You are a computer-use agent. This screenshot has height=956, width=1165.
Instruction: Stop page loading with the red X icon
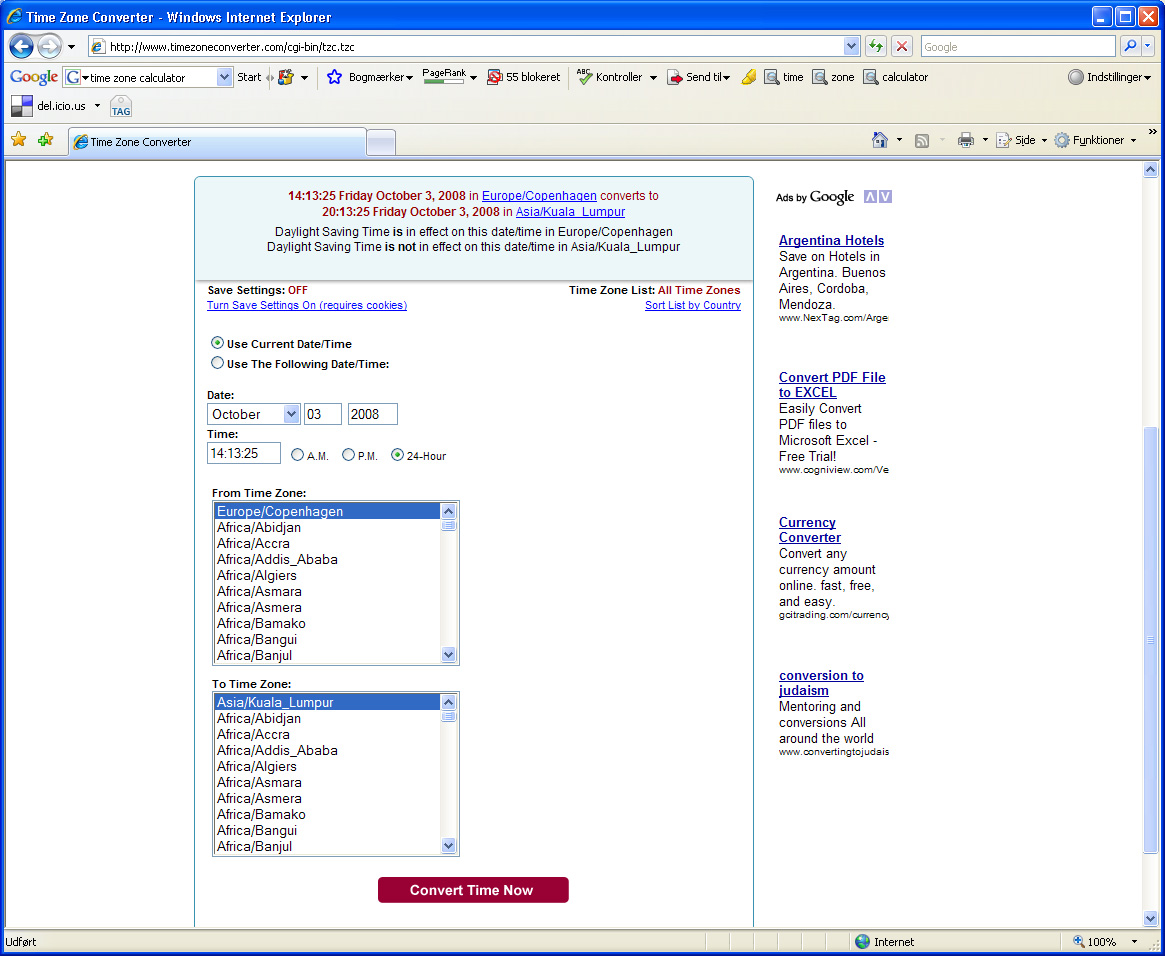pos(902,47)
